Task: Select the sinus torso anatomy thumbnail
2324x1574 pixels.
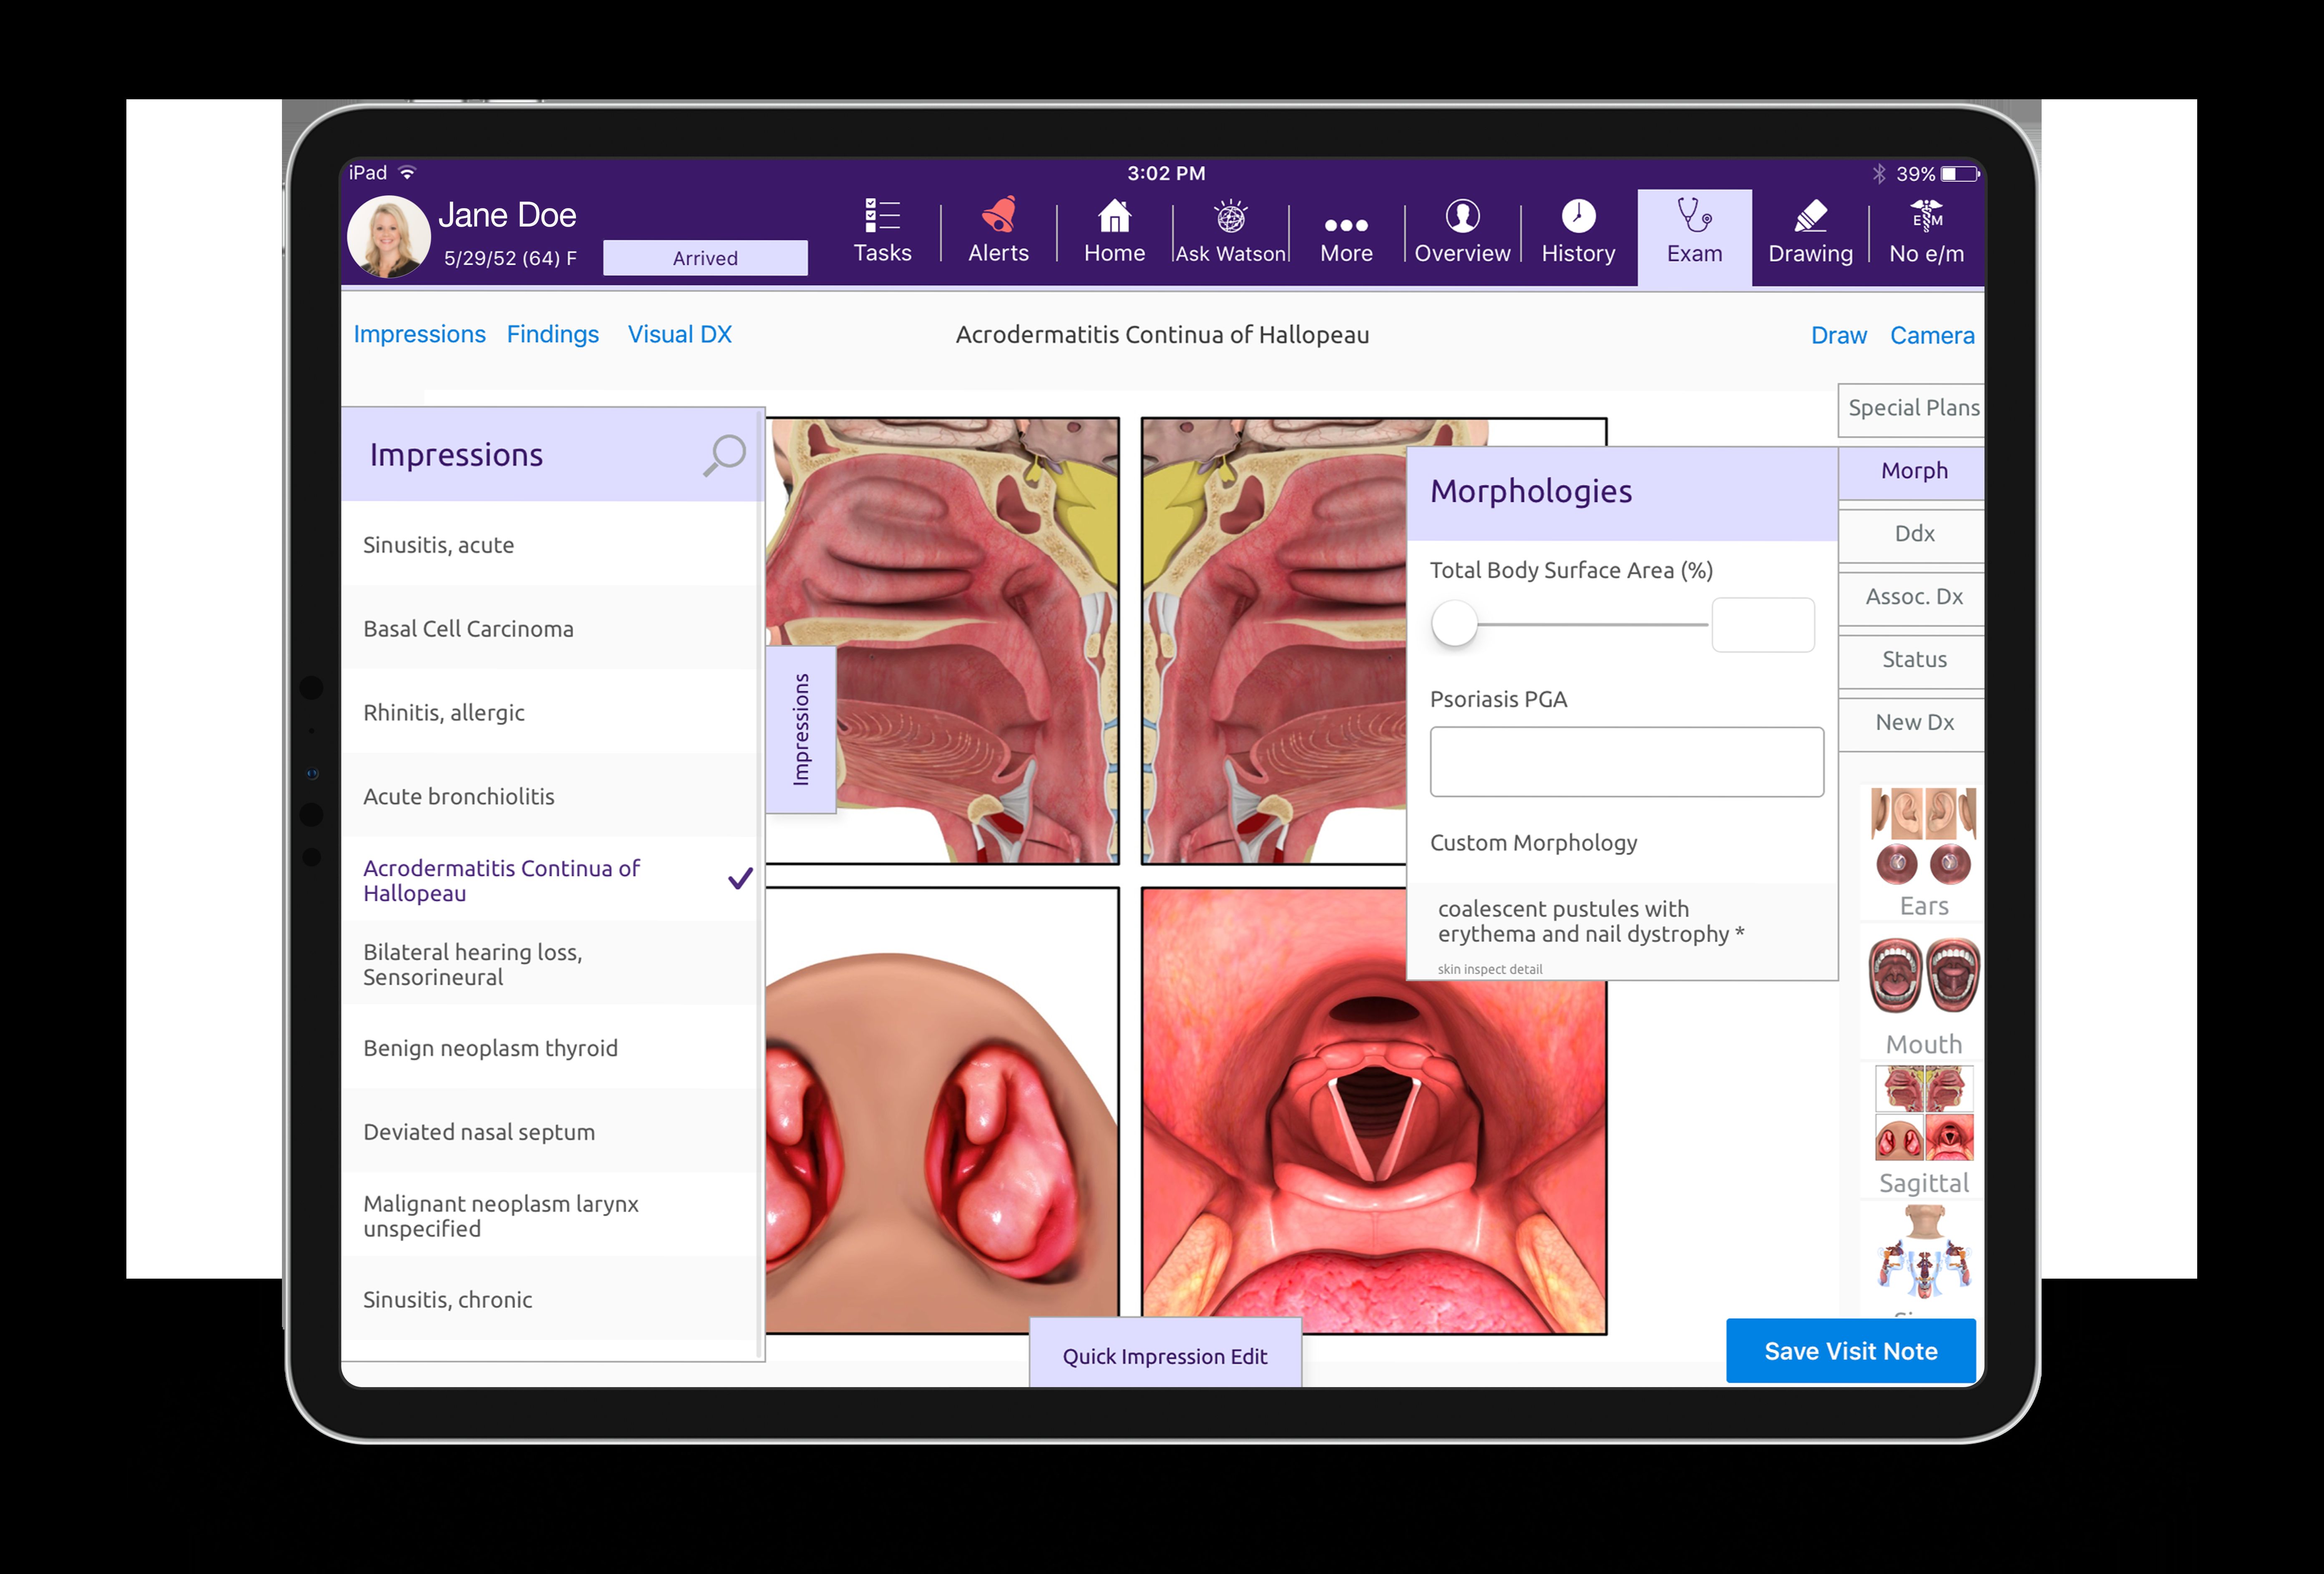Action: pyautogui.click(x=1923, y=1255)
